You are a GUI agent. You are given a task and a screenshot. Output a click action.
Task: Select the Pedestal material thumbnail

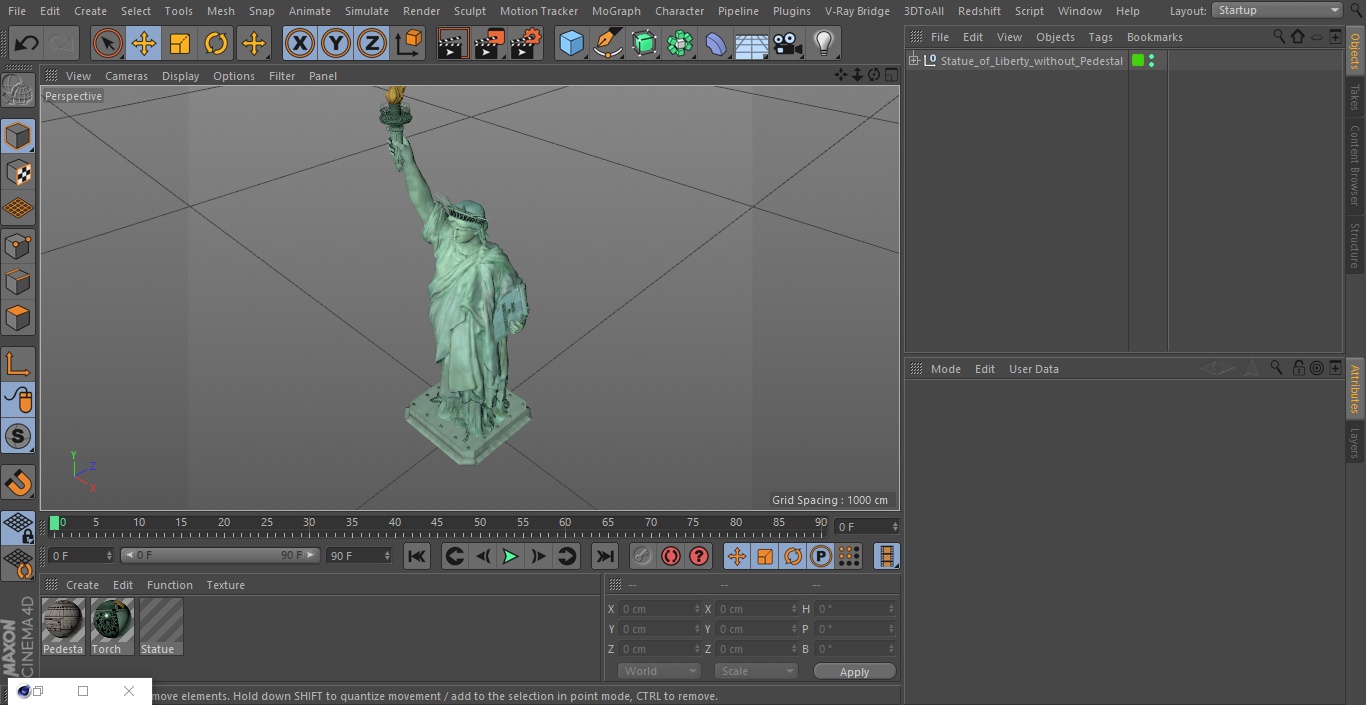point(63,627)
